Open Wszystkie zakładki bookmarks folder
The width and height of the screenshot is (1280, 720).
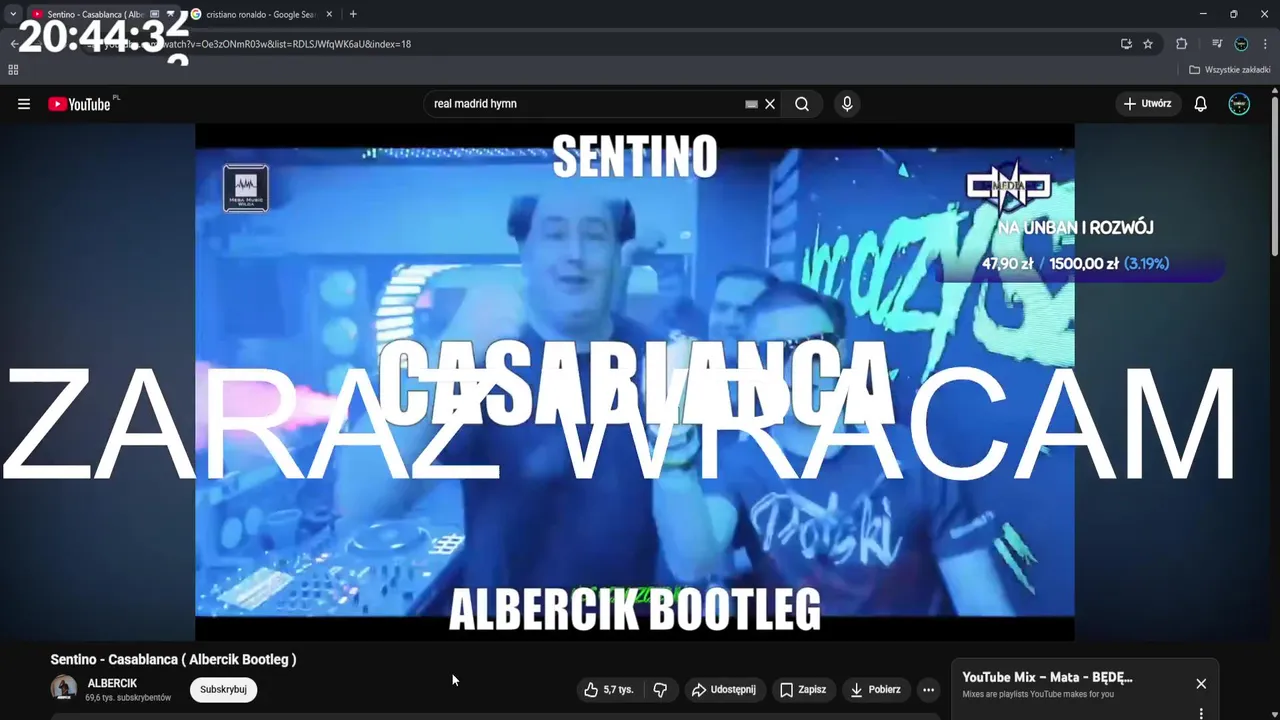1230,70
